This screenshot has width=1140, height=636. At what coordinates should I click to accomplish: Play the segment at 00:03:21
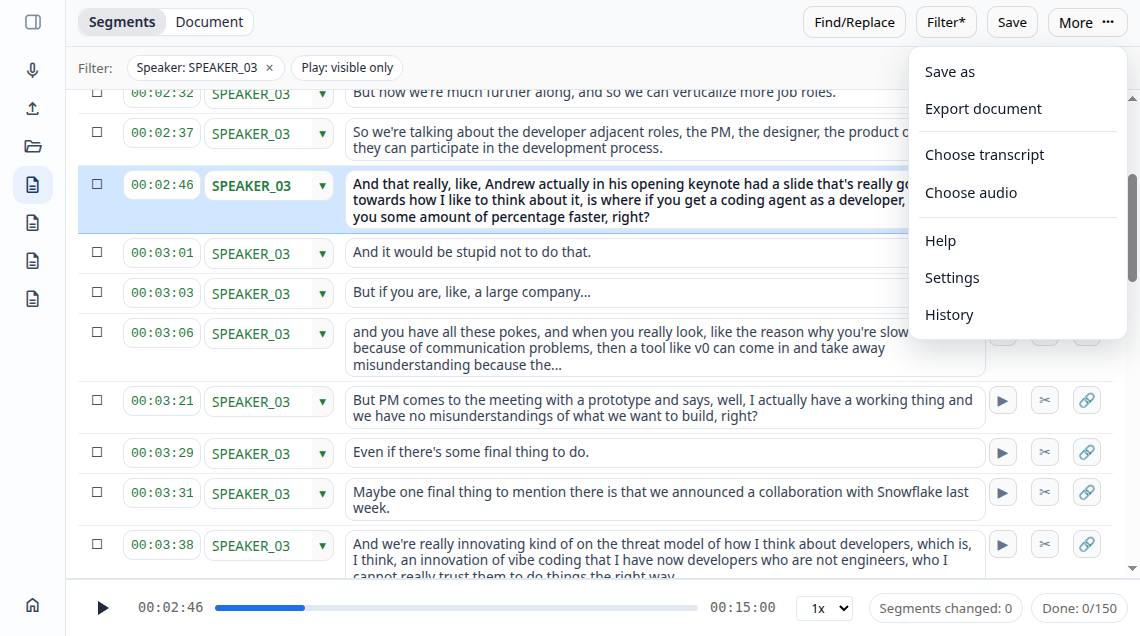point(1003,400)
